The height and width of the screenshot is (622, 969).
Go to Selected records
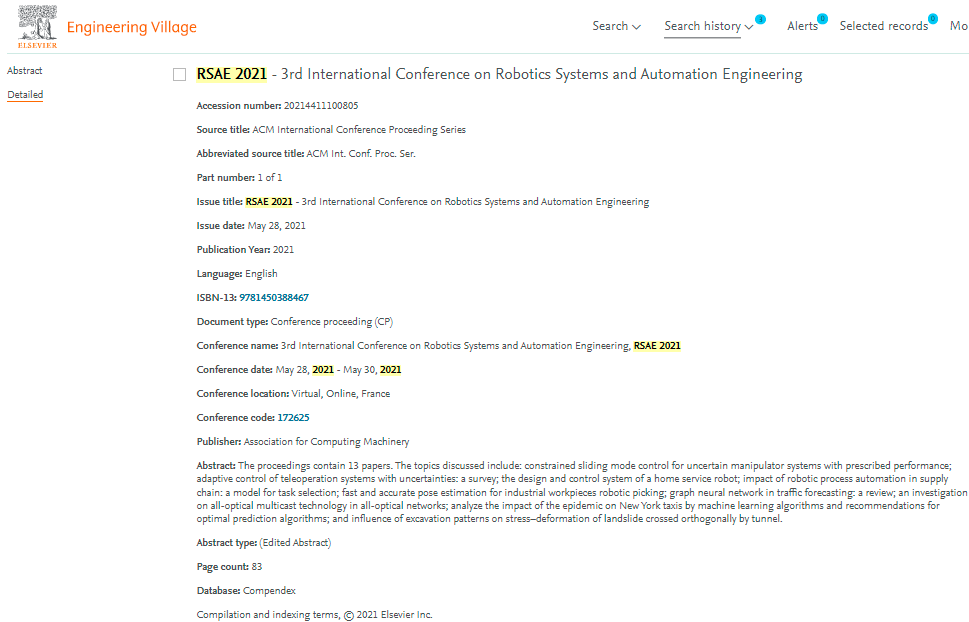[x=883, y=26]
